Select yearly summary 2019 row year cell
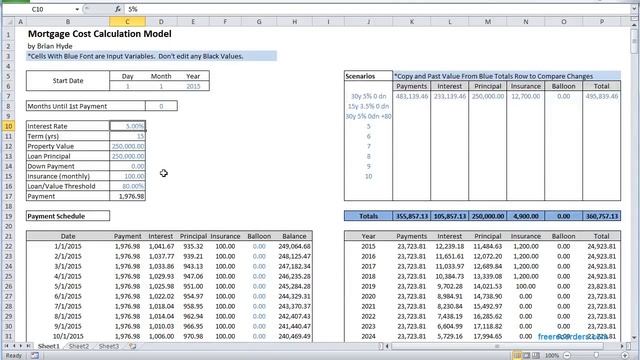640x360 pixels. tap(368, 287)
